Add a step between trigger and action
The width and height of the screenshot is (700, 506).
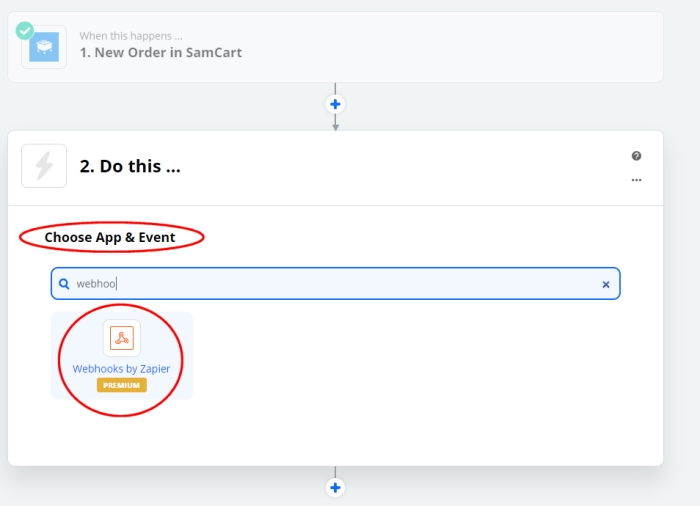pos(335,105)
